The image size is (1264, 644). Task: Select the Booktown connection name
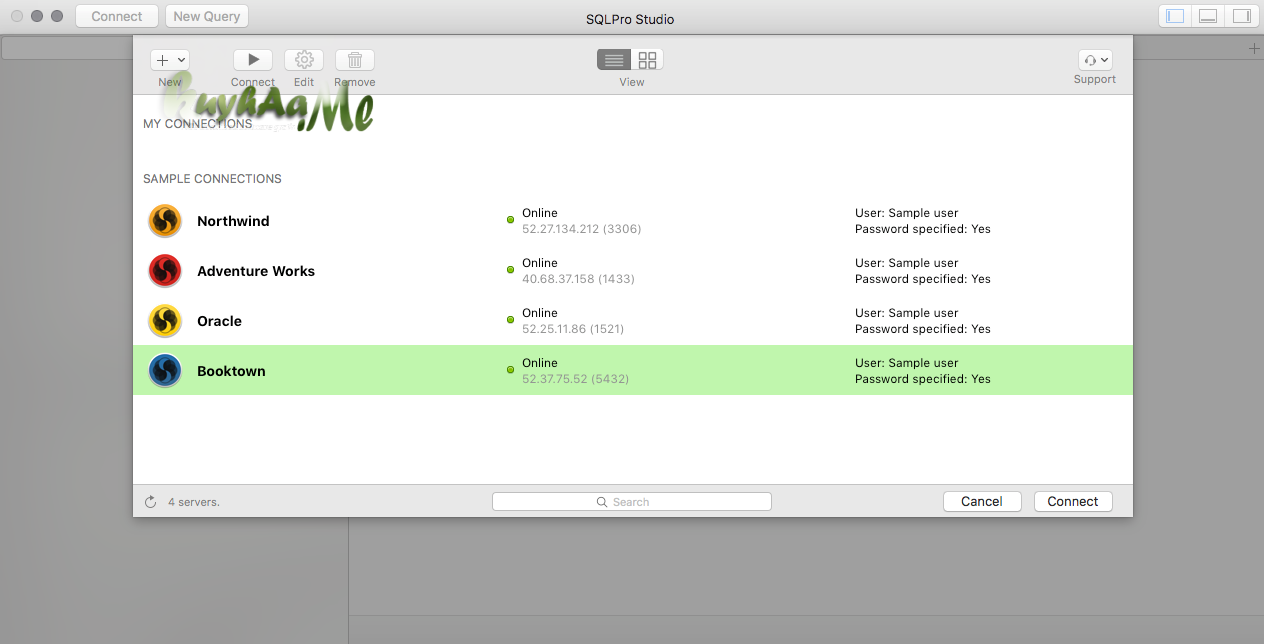point(231,371)
